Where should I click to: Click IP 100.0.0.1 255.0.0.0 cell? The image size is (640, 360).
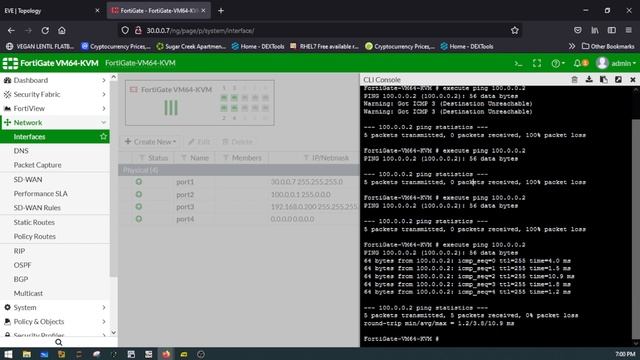(x=301, y=195)
